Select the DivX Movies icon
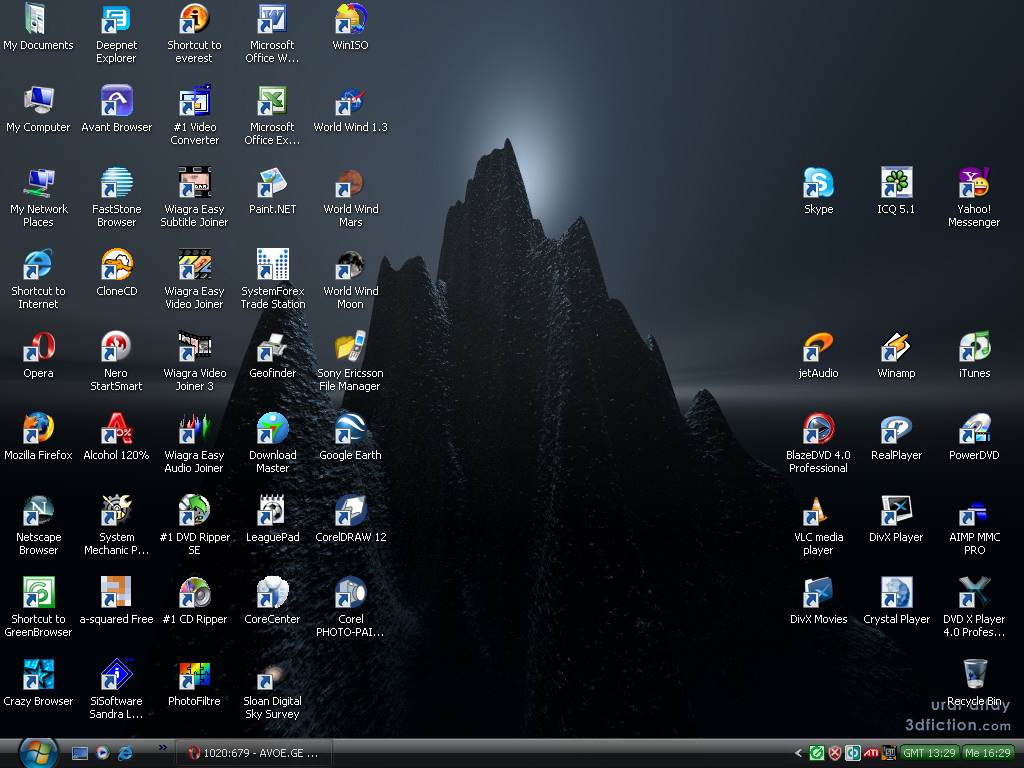This screenshot has width=1024, height=768. 818,592
